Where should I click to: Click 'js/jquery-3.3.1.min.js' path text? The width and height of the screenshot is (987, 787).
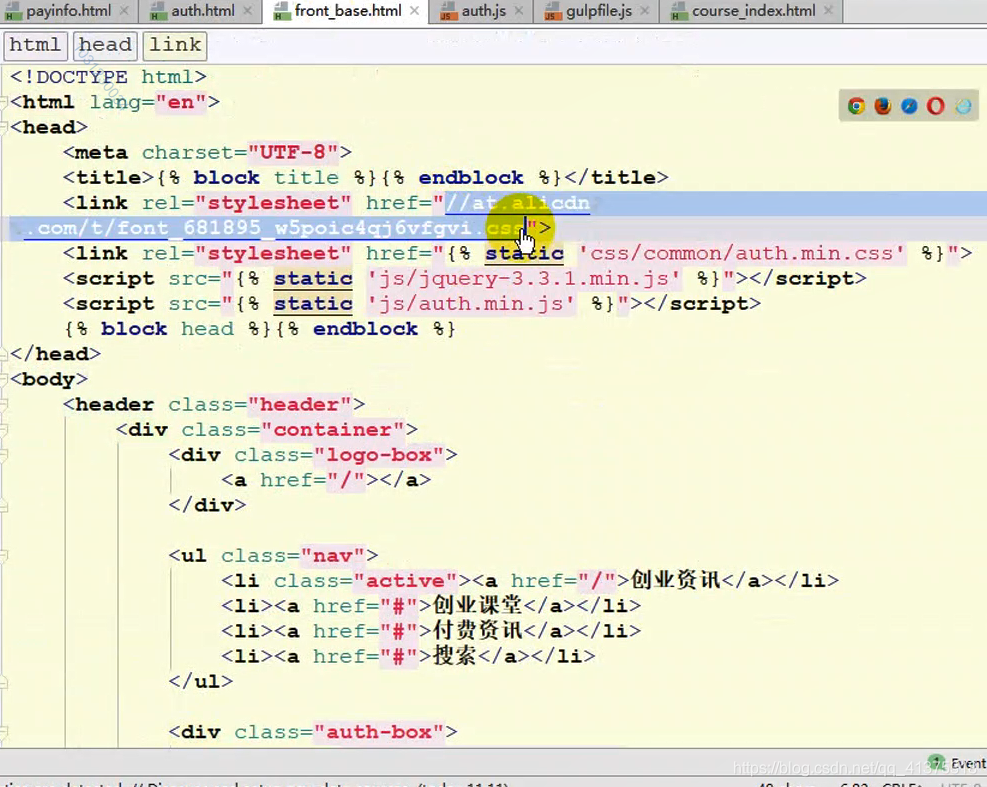[x=524, y=278]
